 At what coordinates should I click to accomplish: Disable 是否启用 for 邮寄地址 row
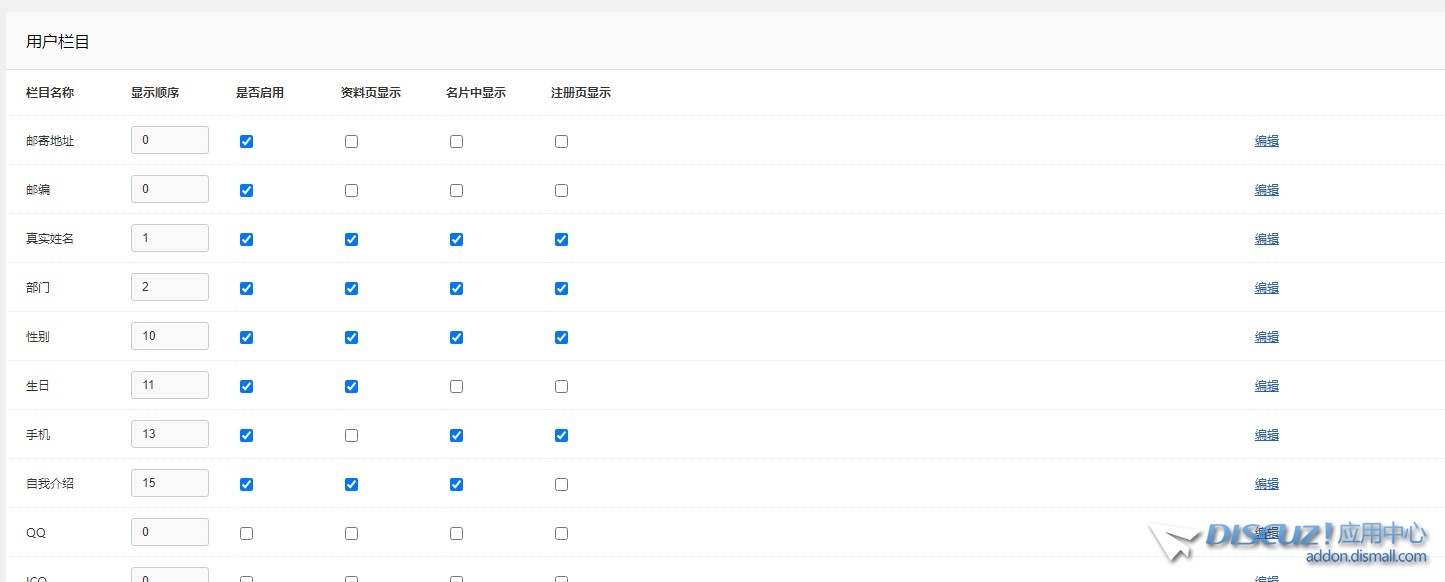[246, 141]
